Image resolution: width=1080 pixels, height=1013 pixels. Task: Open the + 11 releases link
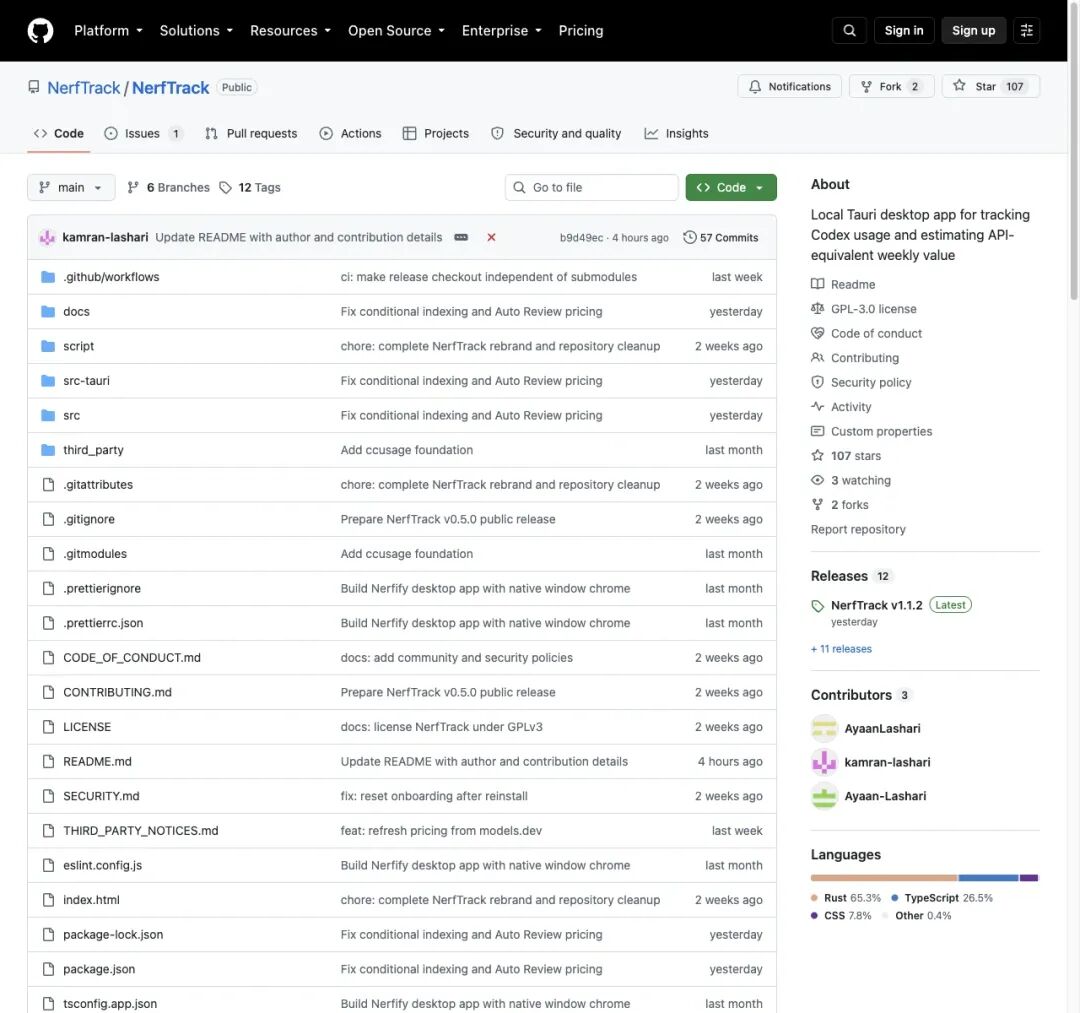tap(841, 649)
